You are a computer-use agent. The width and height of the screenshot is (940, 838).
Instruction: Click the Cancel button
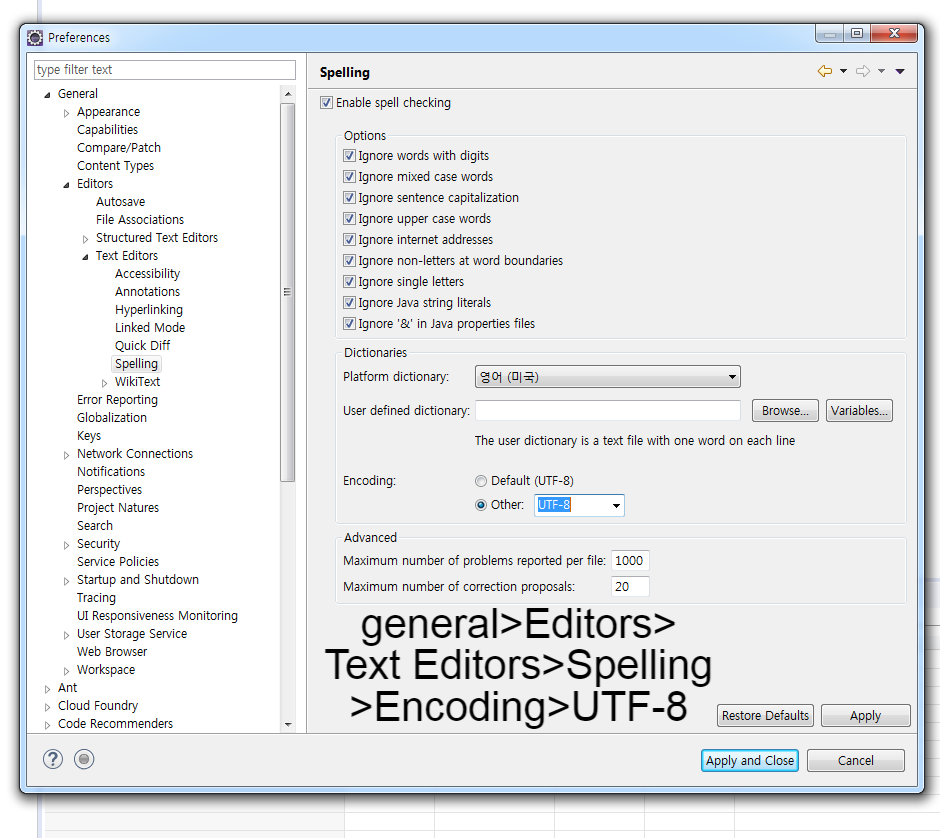click(855, 760)
